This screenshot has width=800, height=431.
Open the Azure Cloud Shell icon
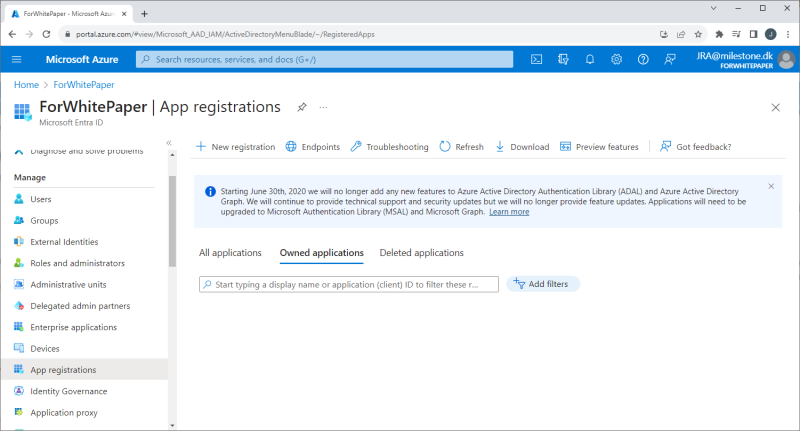pos(536,59)
